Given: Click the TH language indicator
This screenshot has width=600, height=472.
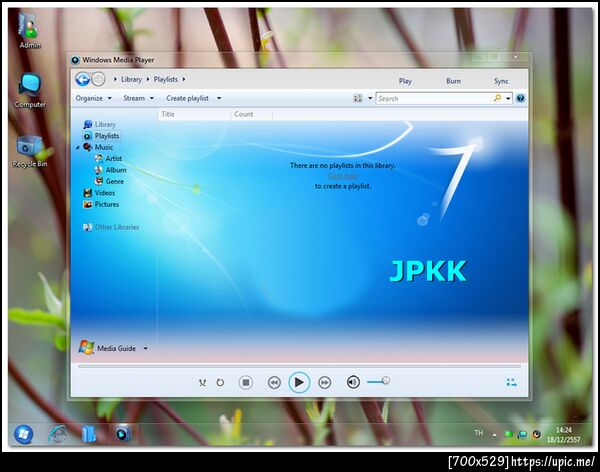Looking at the screenshot, I should [479, 433].
